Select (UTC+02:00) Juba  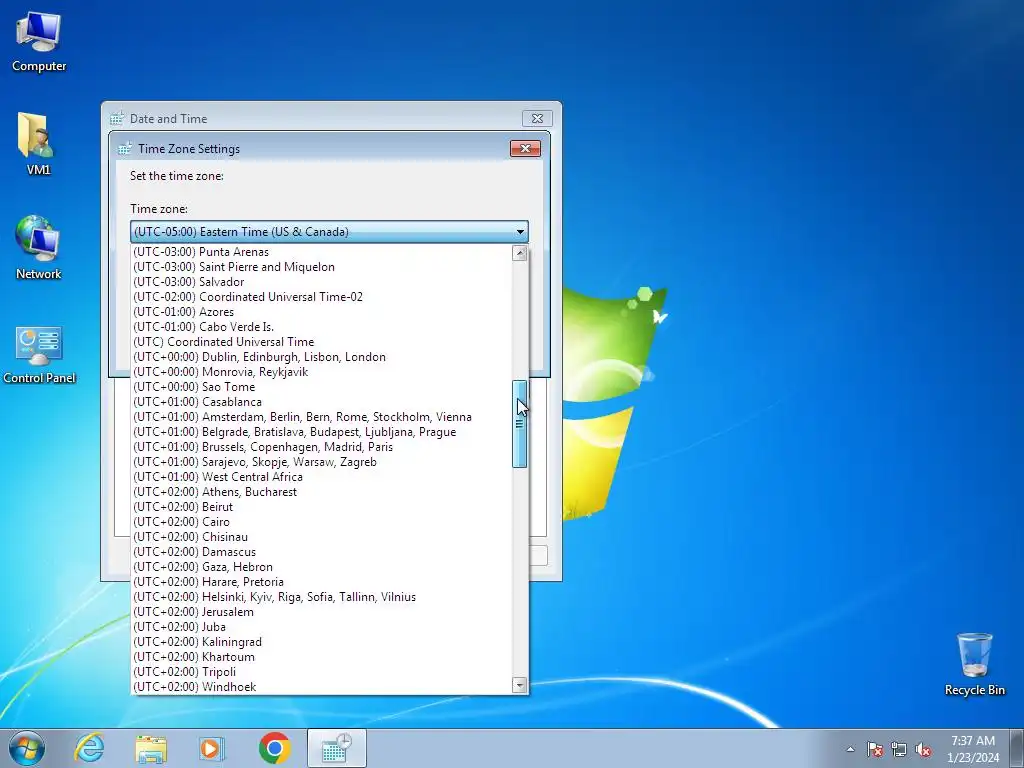click(322, 628)
